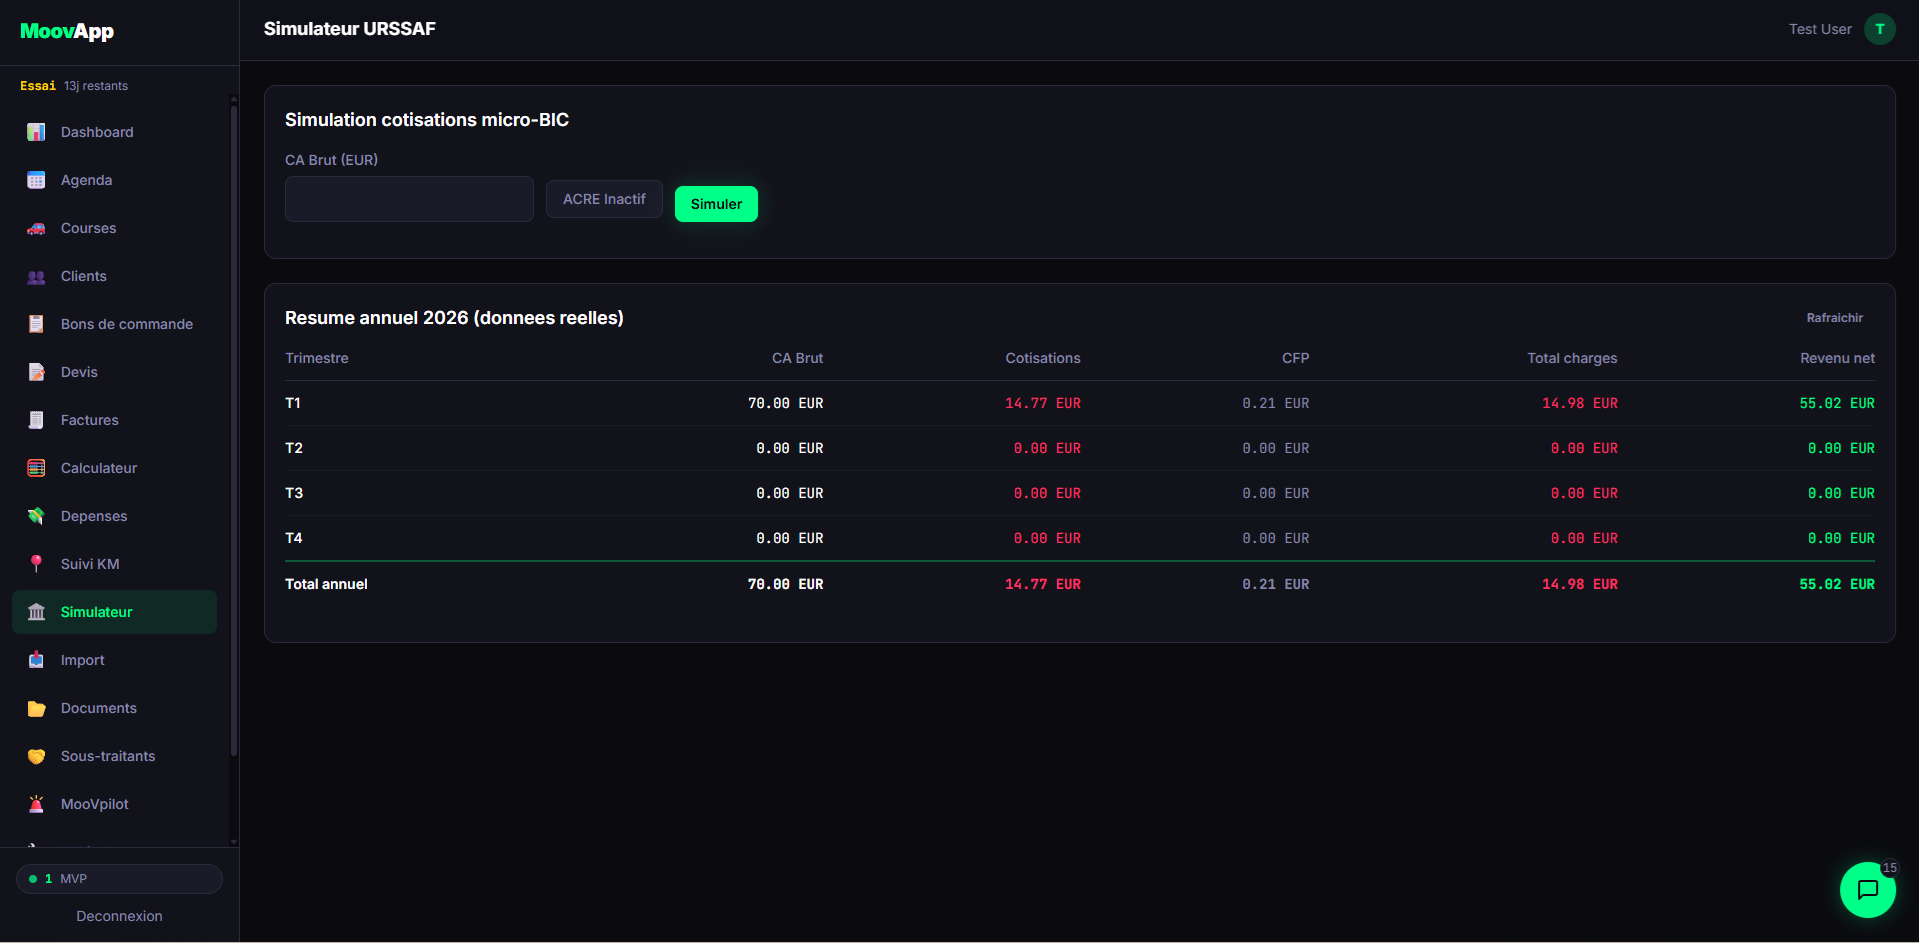
Task: Click the CFP column header
Action: point(1295,358)
